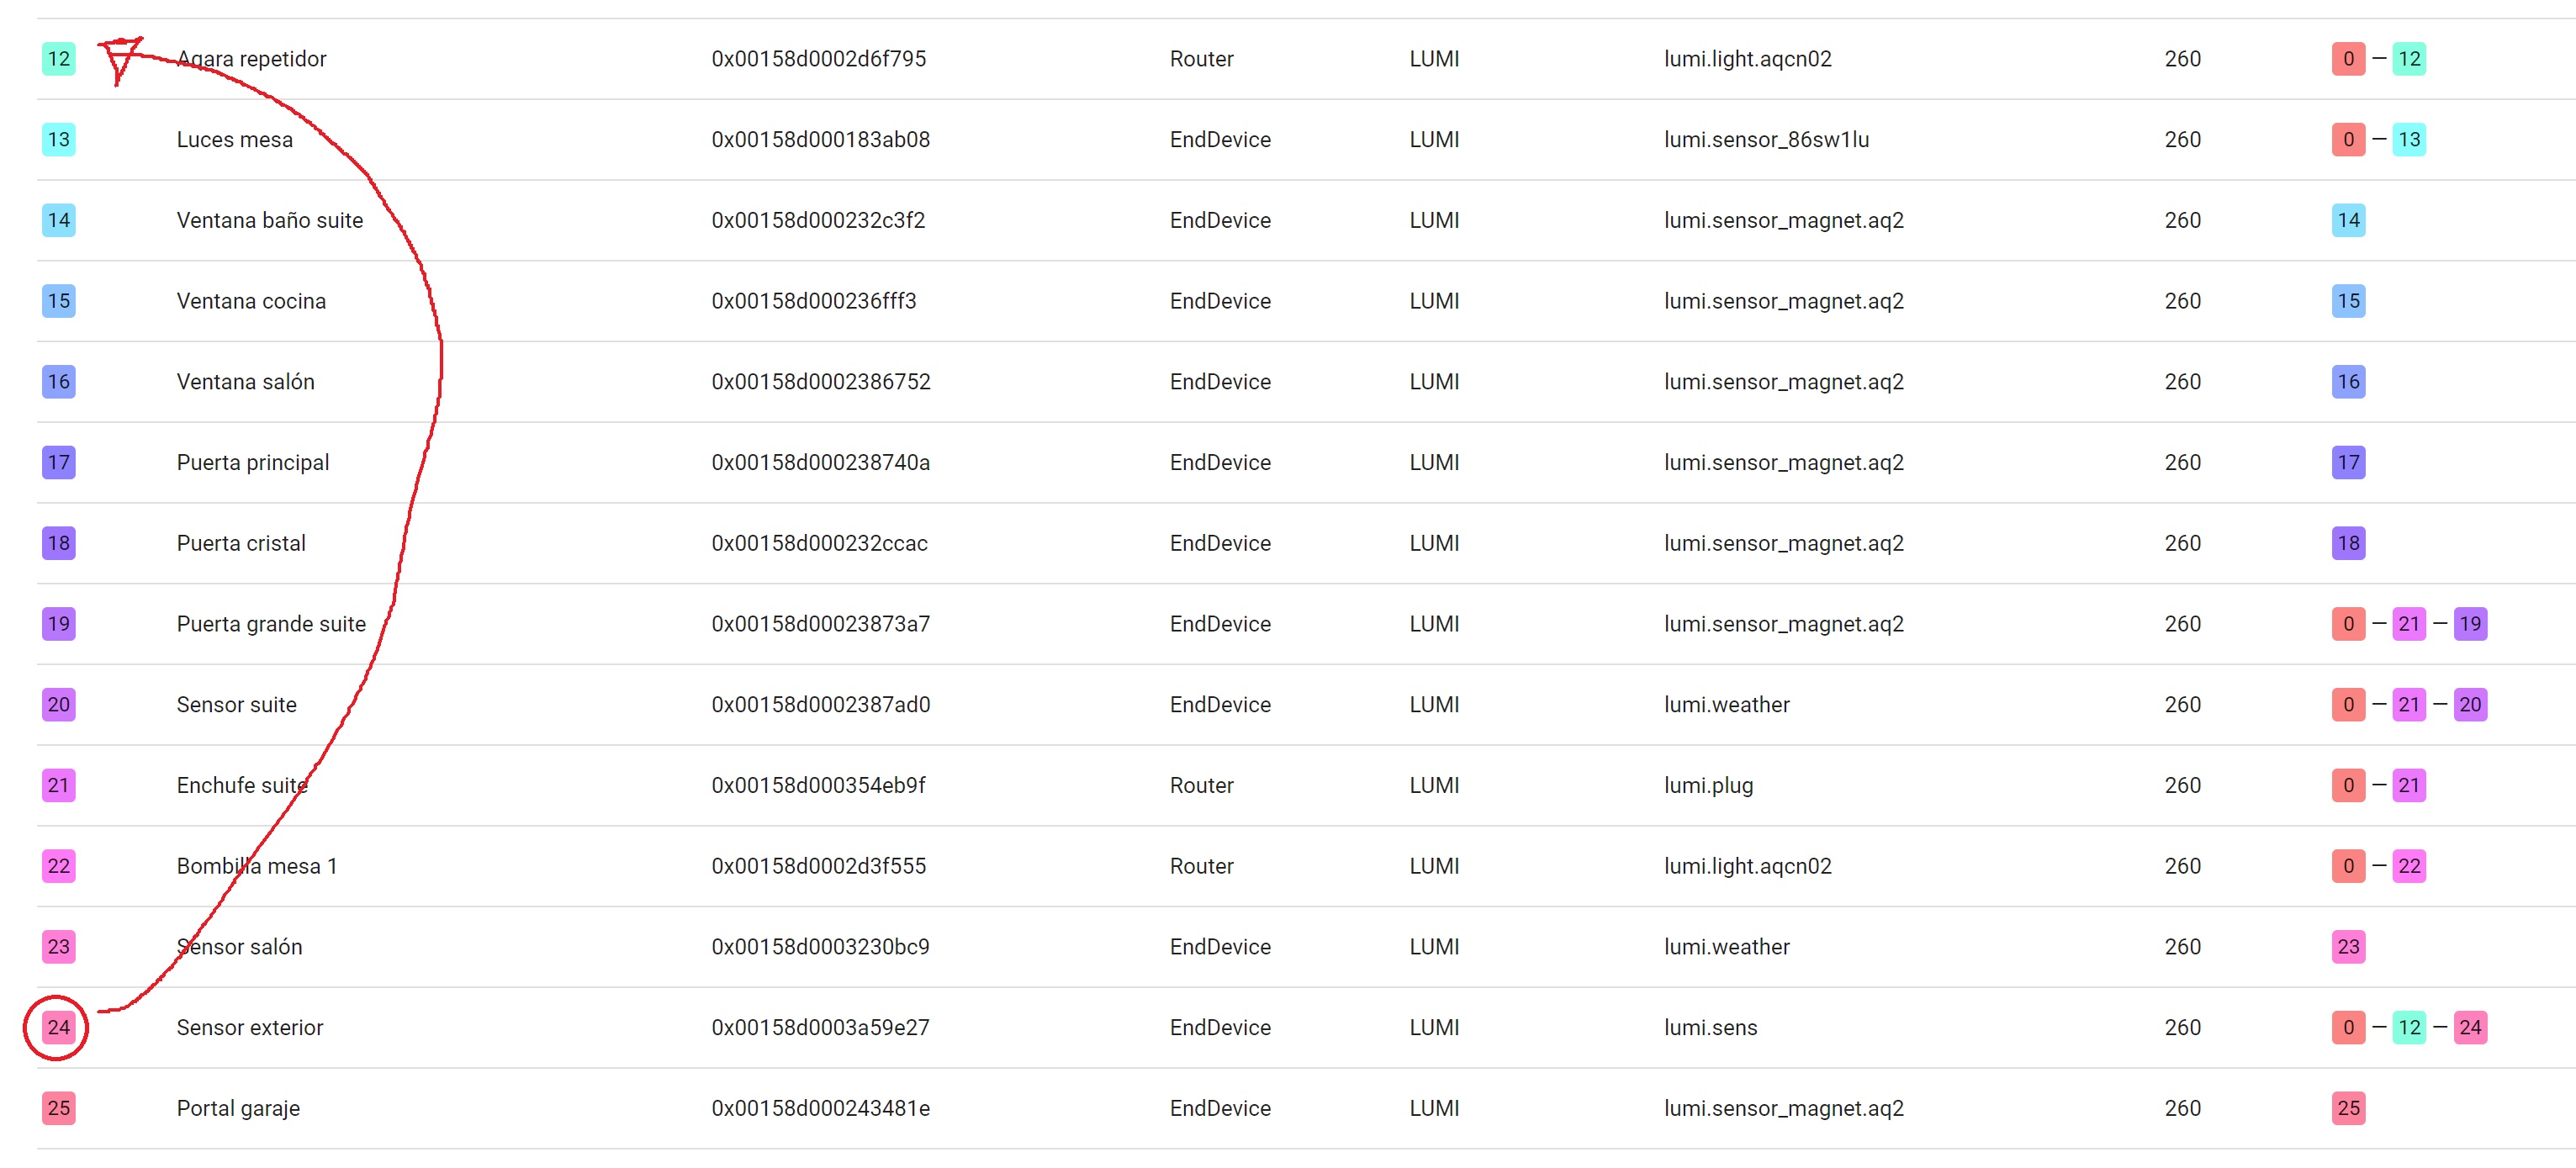Click the 25 badge next to Portal garaje
This screenshot has width=2576, height=1168.
coord(58,1108)
